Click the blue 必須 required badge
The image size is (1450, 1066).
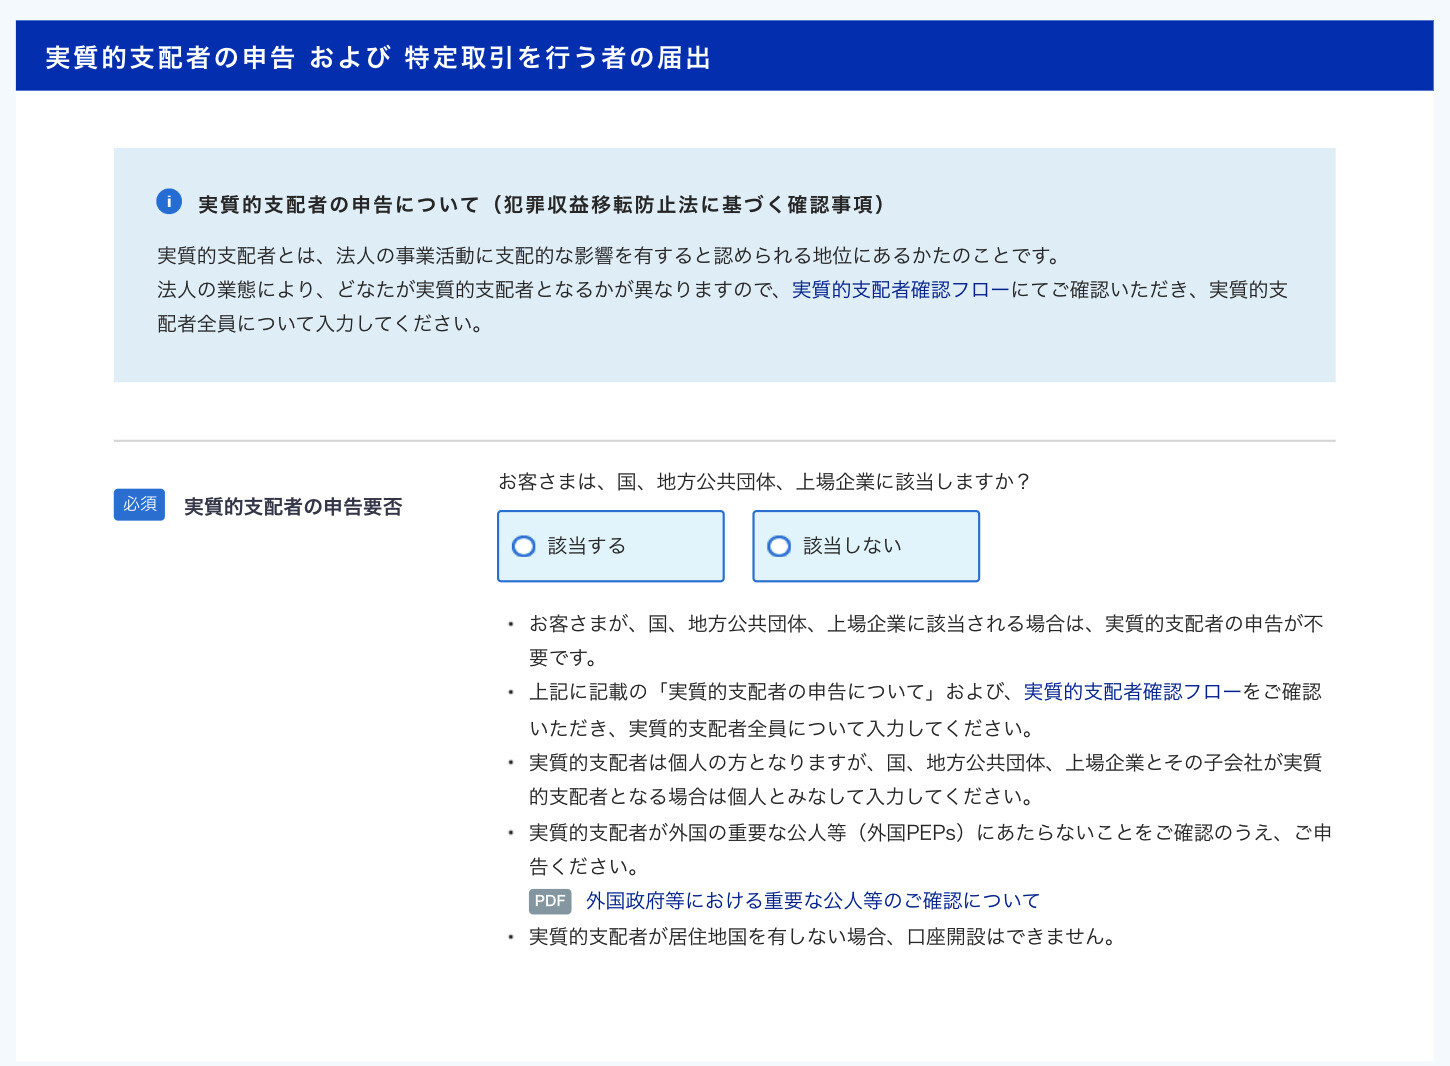tap(139, 505)
